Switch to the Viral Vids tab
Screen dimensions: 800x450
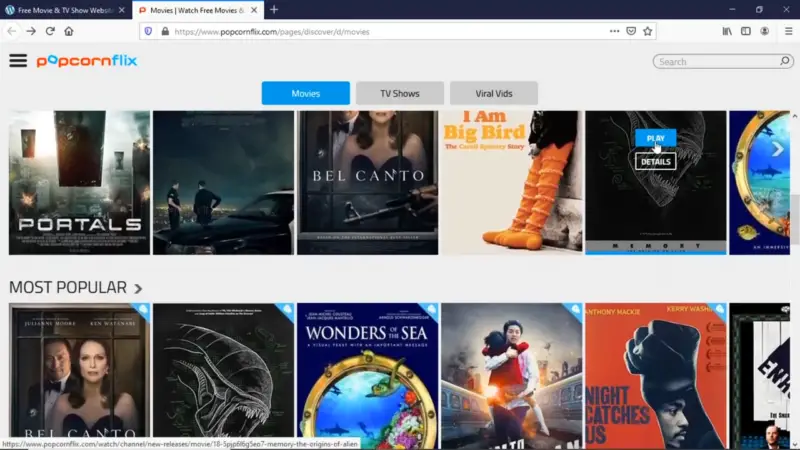(493, 93)
